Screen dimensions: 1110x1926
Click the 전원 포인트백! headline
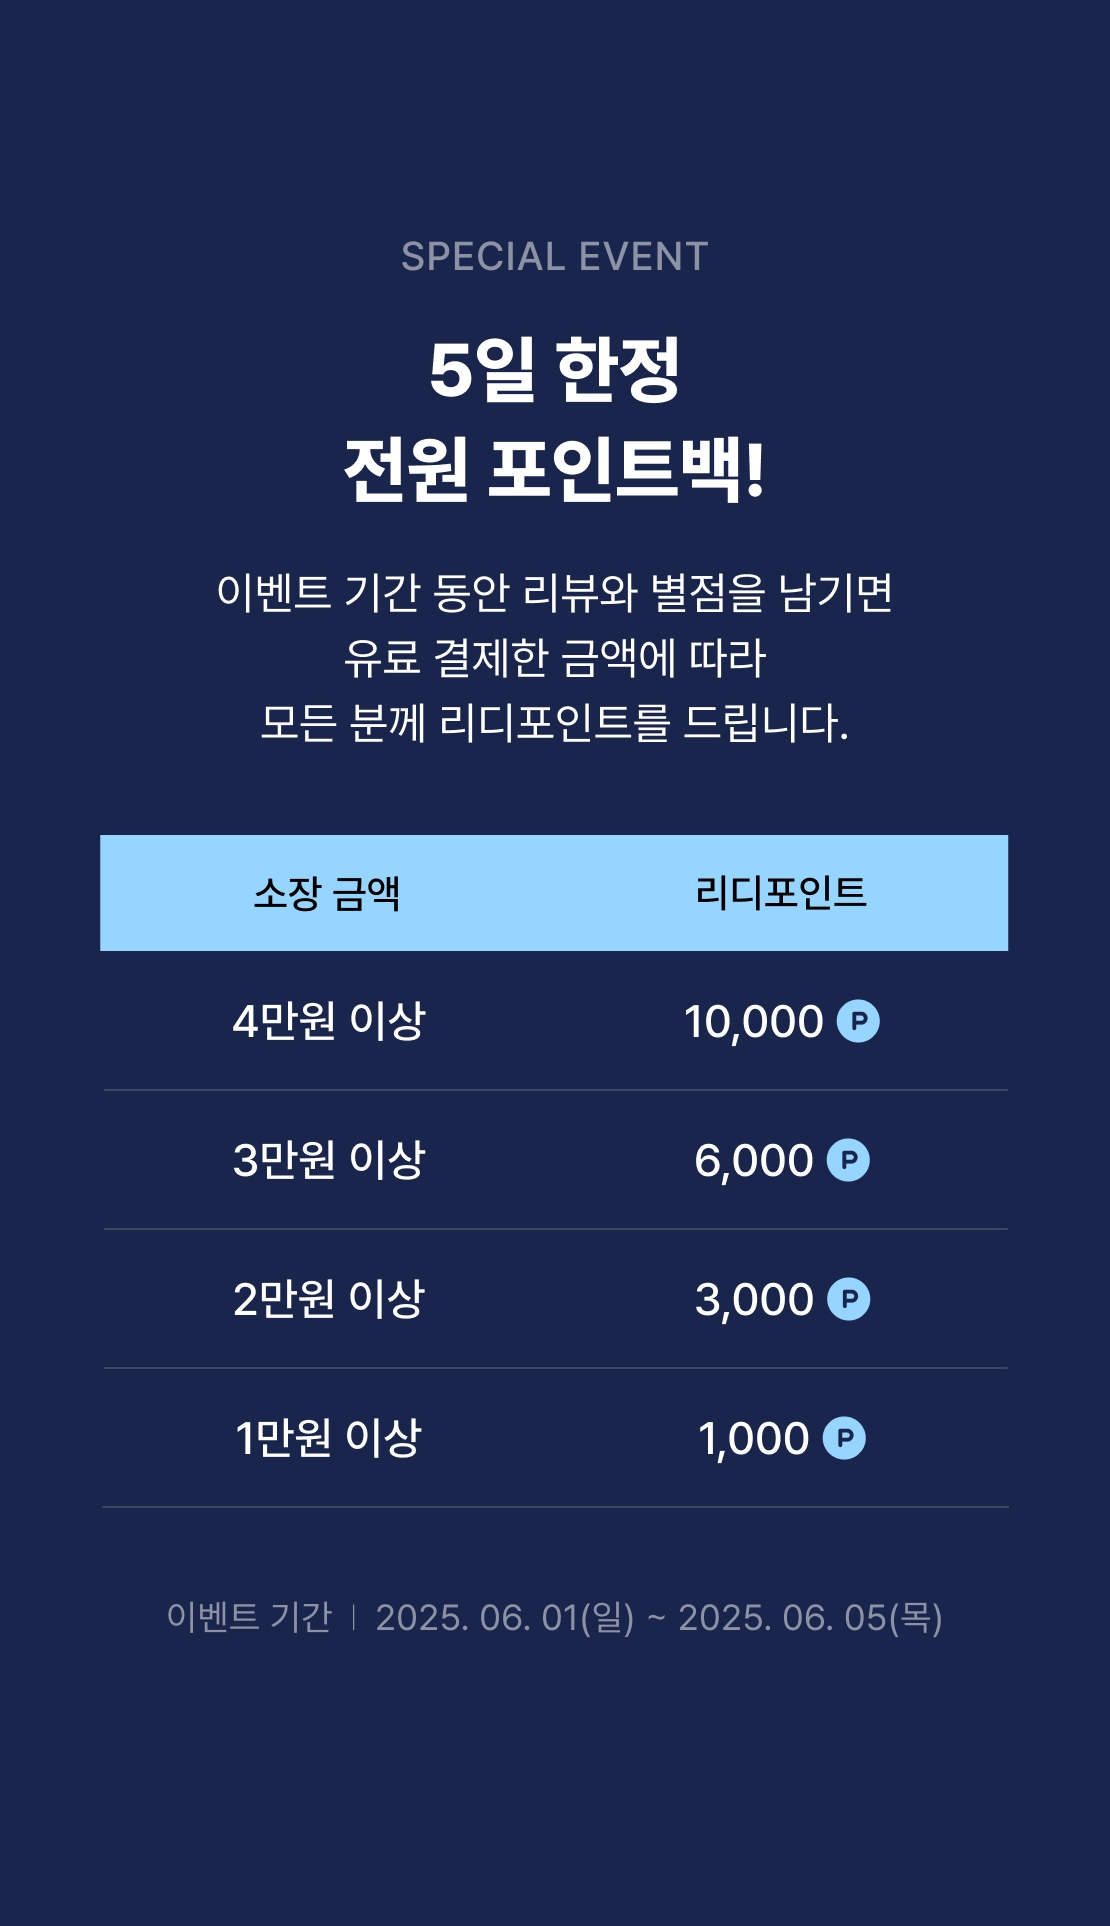point(555,469)
